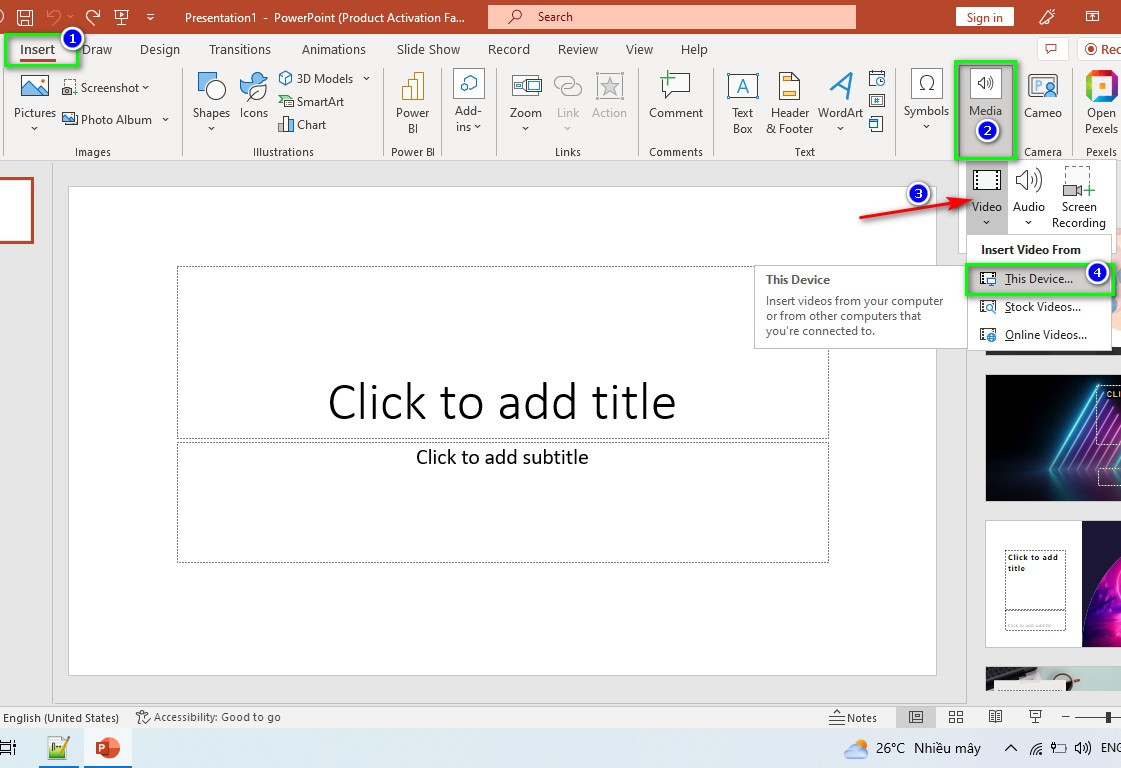Click the Cameo camera icon
1121x768 pixels.
pyautogui.click(x=1042, y=87)
